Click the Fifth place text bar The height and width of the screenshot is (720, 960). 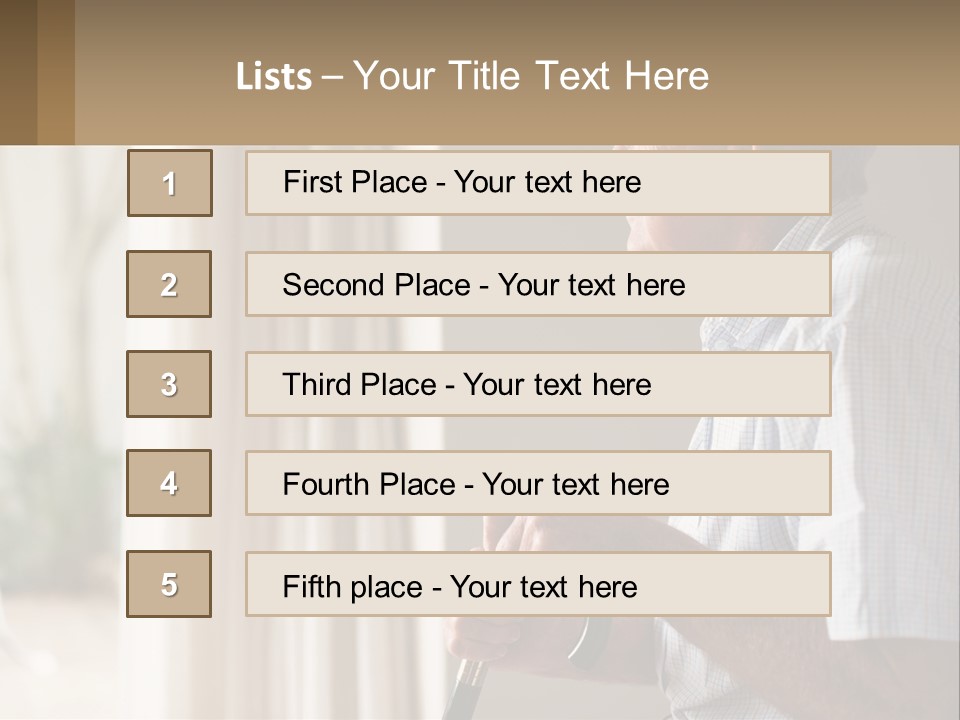538,585
